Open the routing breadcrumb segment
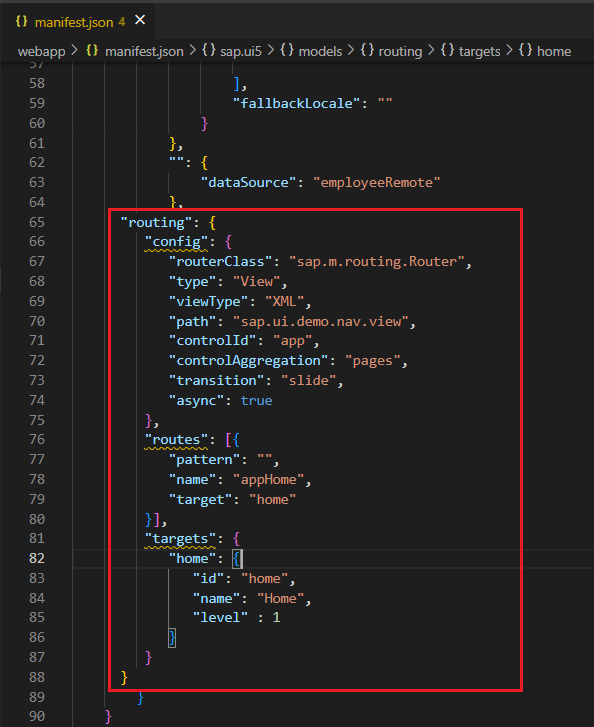The width and height of the screenshot is (594, 727). coord(400,51)
